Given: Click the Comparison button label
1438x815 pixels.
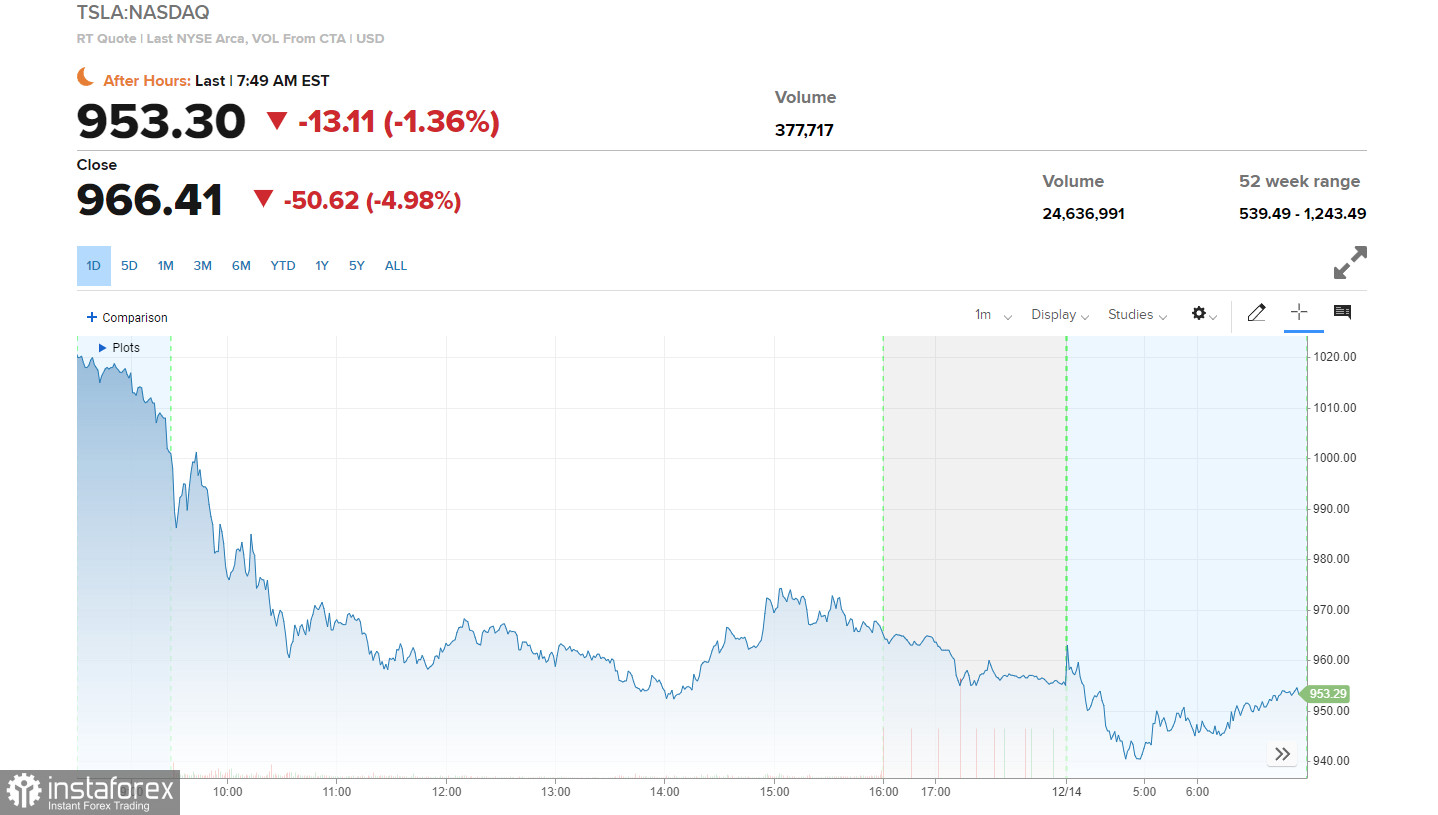Looking at the screenshot, I should coord(135,318).
